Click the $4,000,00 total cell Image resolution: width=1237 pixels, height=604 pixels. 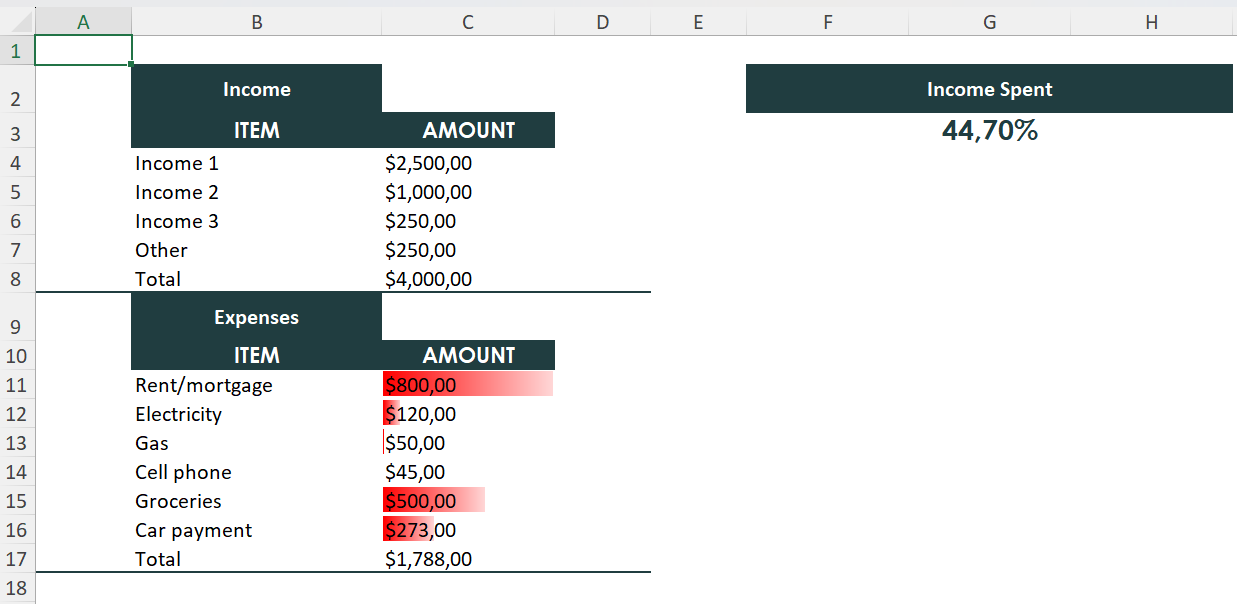pyautogui.click(x=468, y=279)
